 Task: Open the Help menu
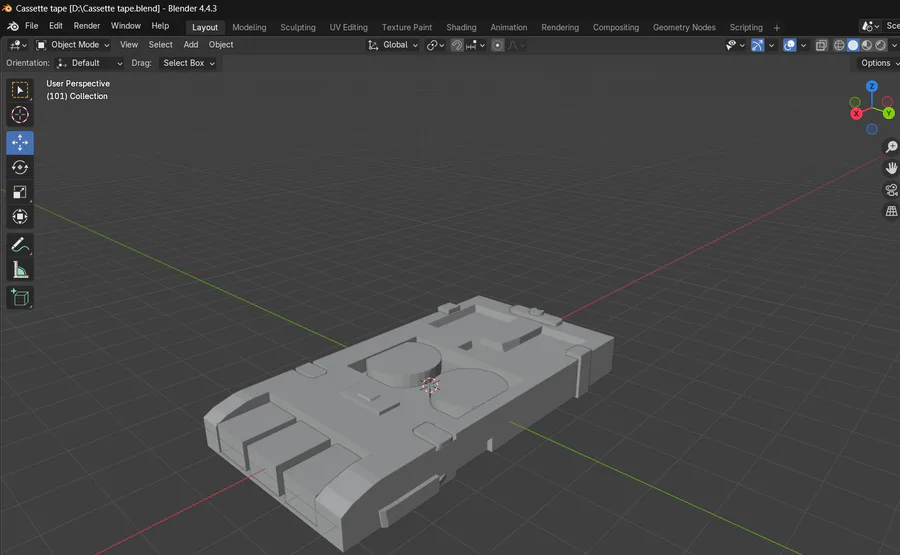point(160,26)
